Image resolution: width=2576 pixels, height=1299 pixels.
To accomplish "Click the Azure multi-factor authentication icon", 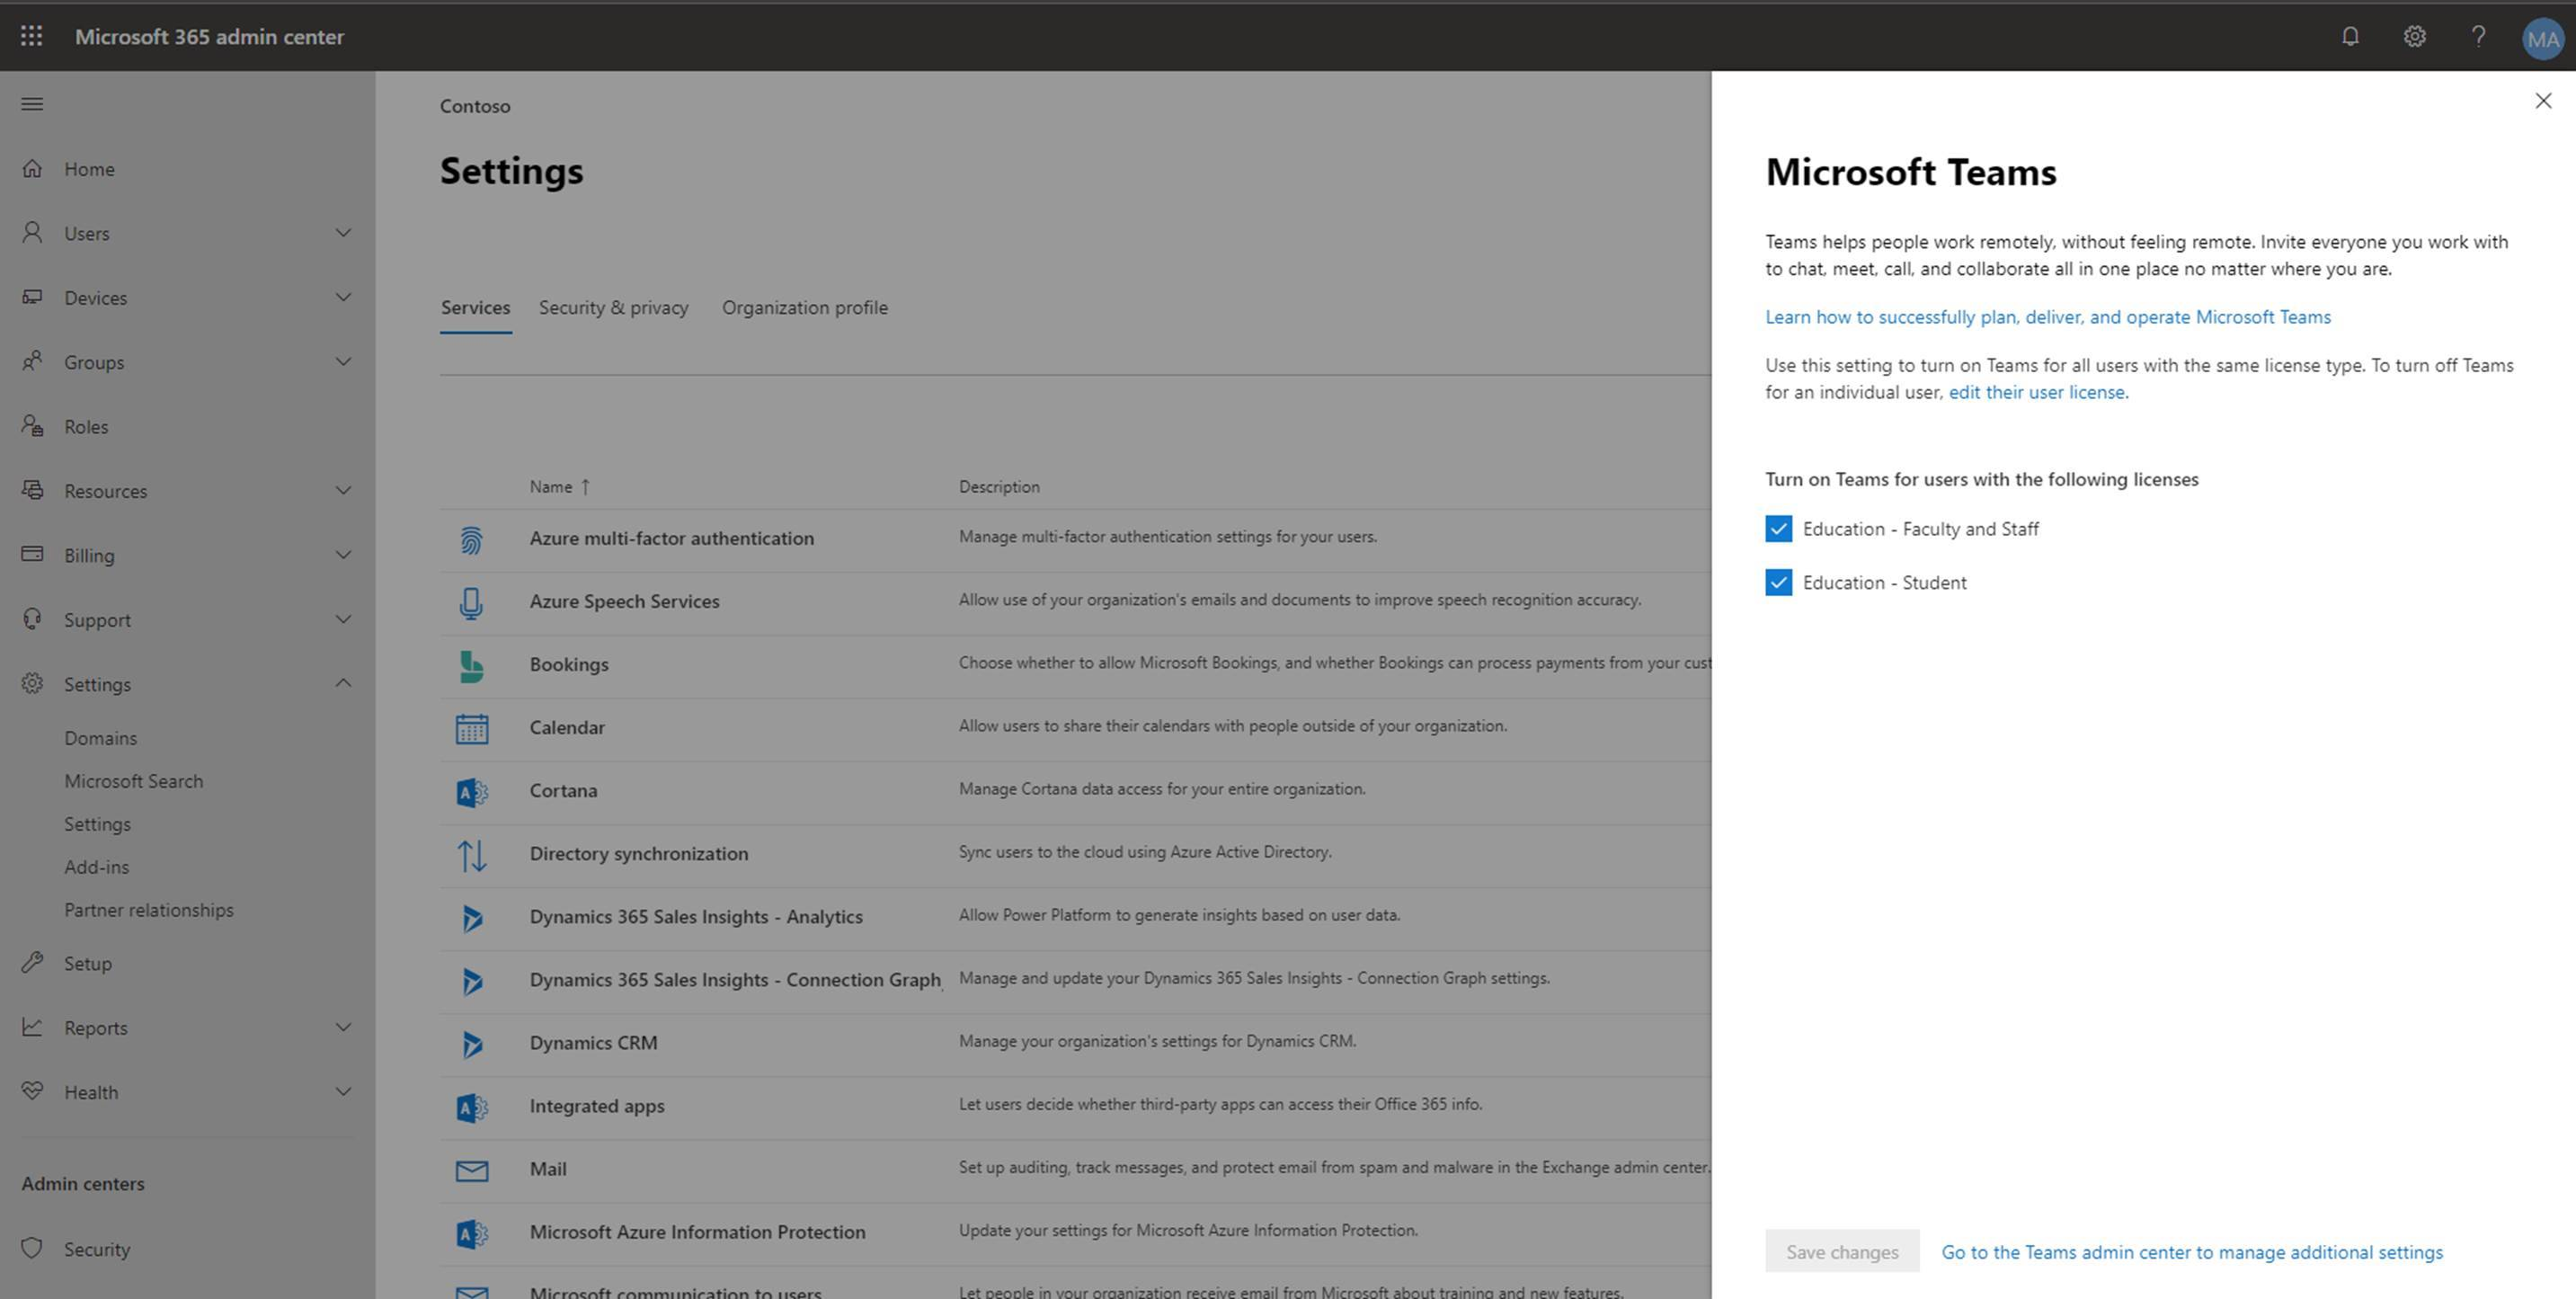I will [472, 537].
